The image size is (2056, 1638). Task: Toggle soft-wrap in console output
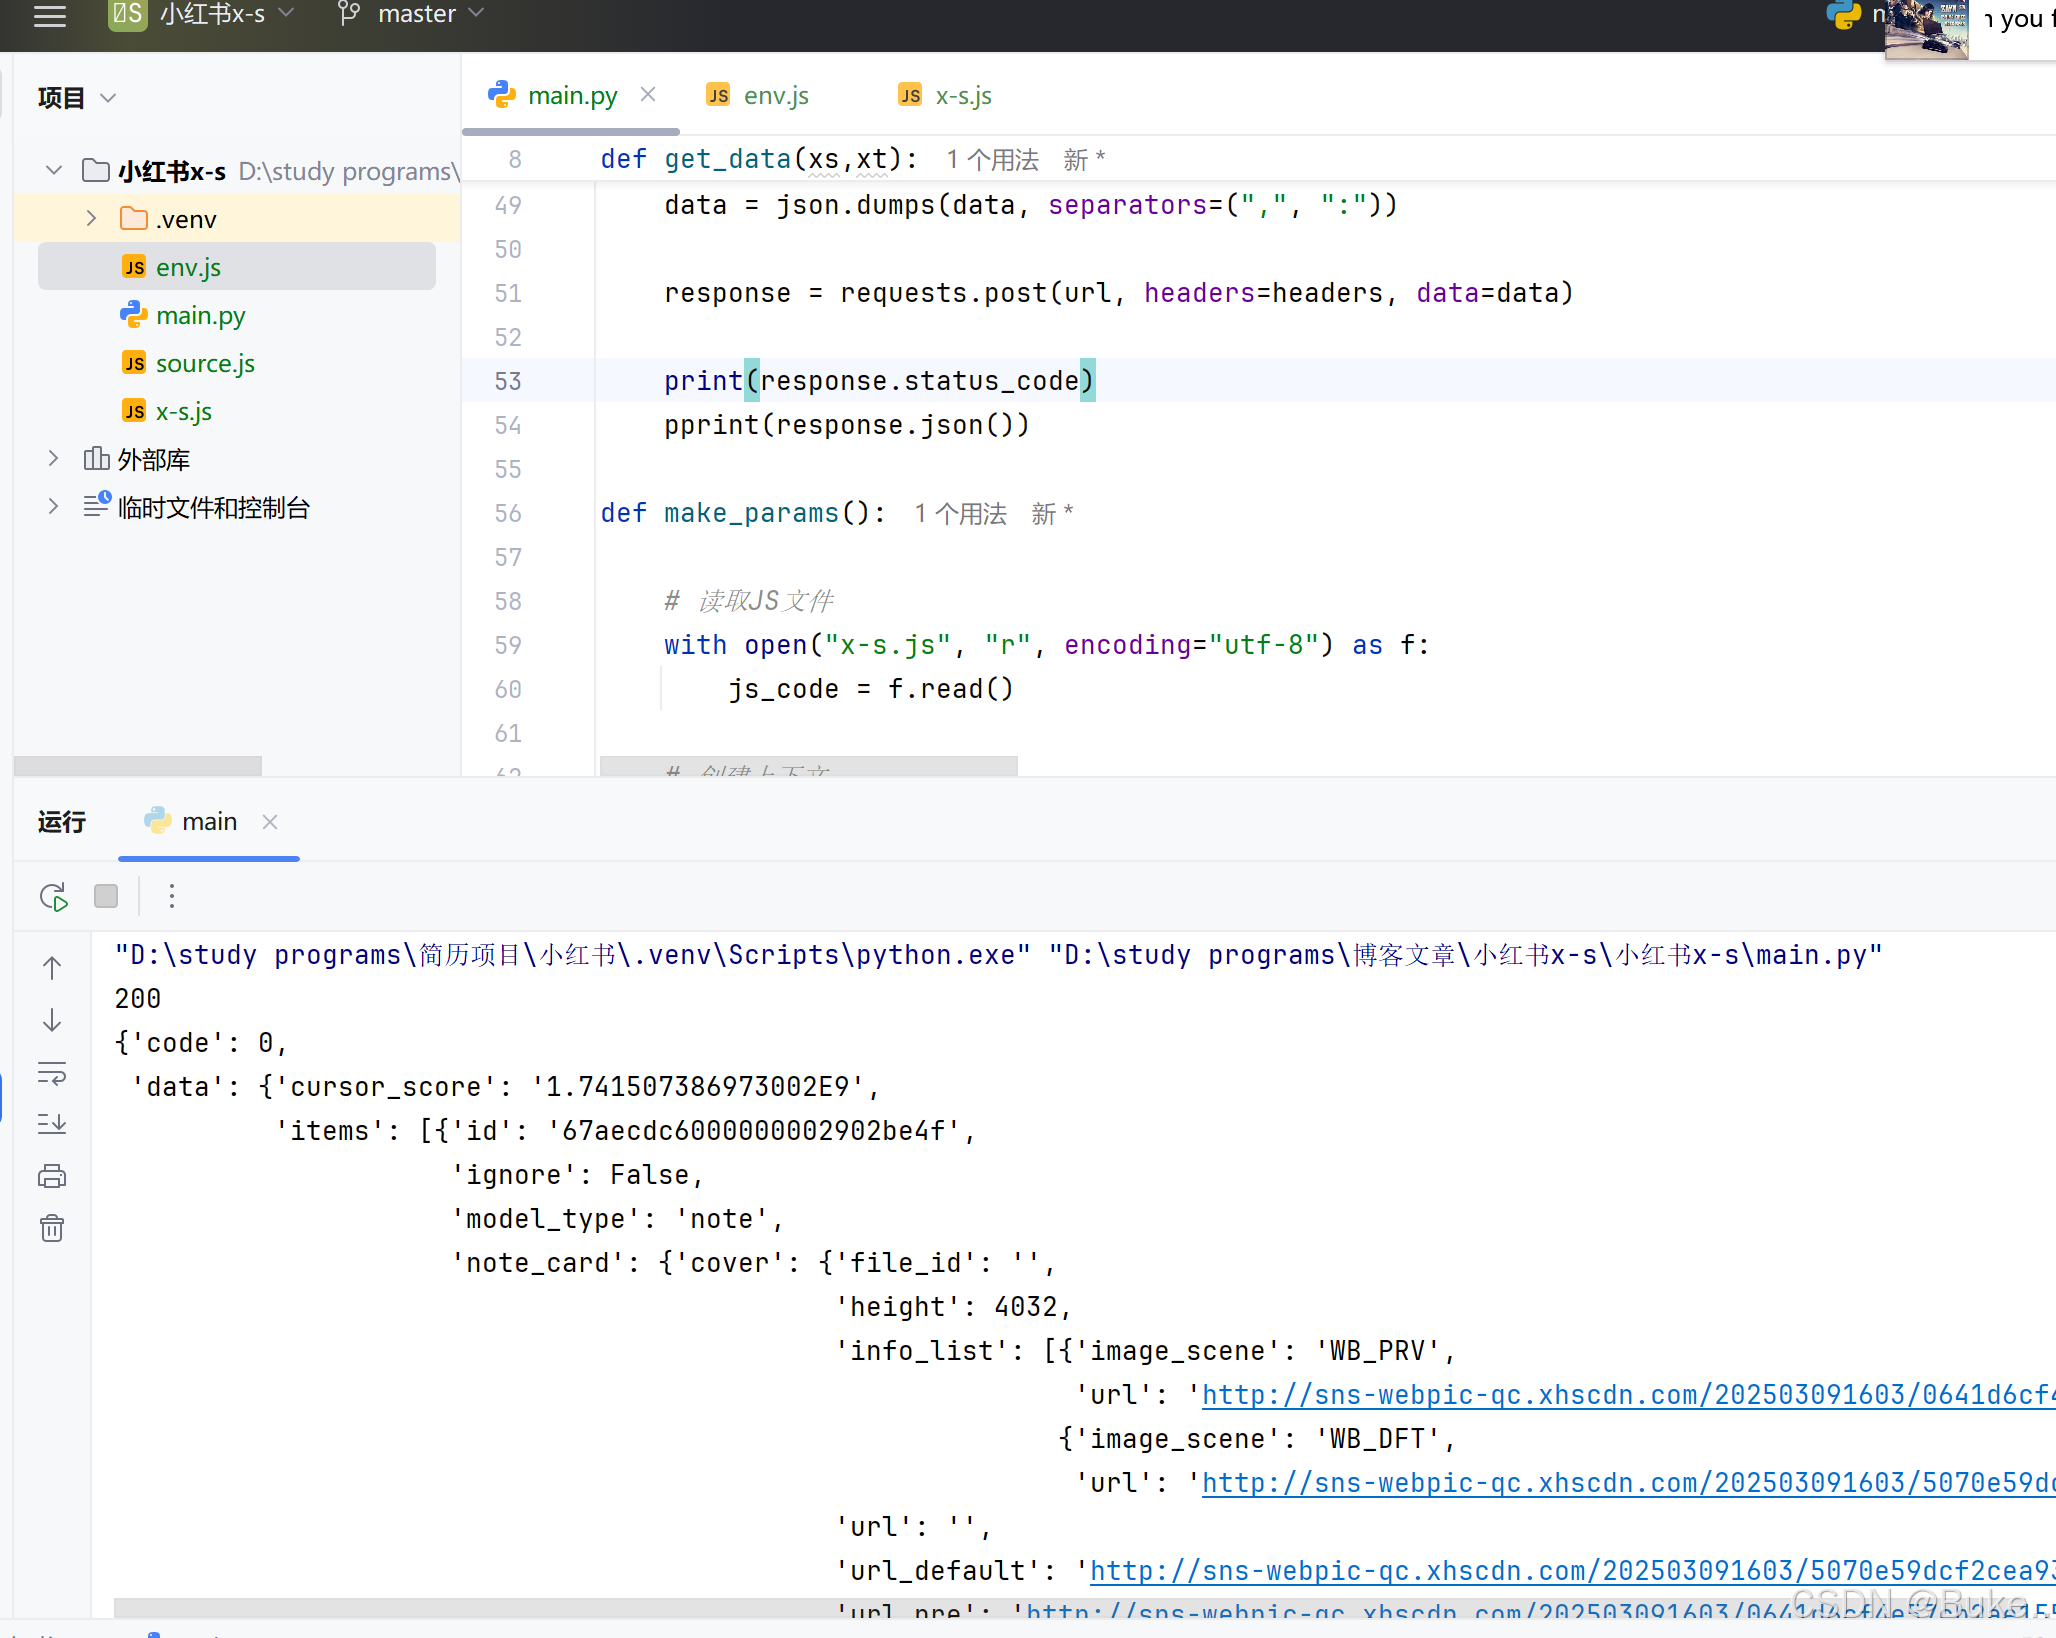click(51, 1072)
